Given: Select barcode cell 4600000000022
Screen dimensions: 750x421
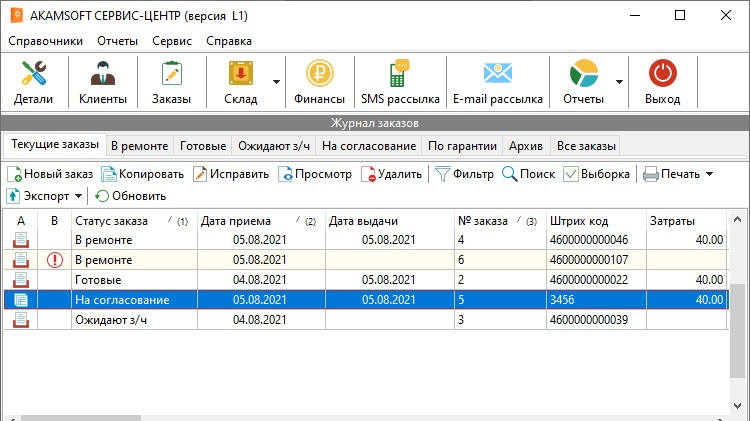Looking at the screenshot, I should point(596,280).
